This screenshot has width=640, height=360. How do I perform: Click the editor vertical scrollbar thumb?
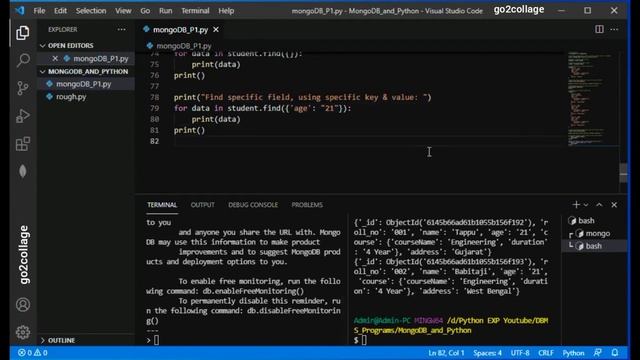(623, 173)
